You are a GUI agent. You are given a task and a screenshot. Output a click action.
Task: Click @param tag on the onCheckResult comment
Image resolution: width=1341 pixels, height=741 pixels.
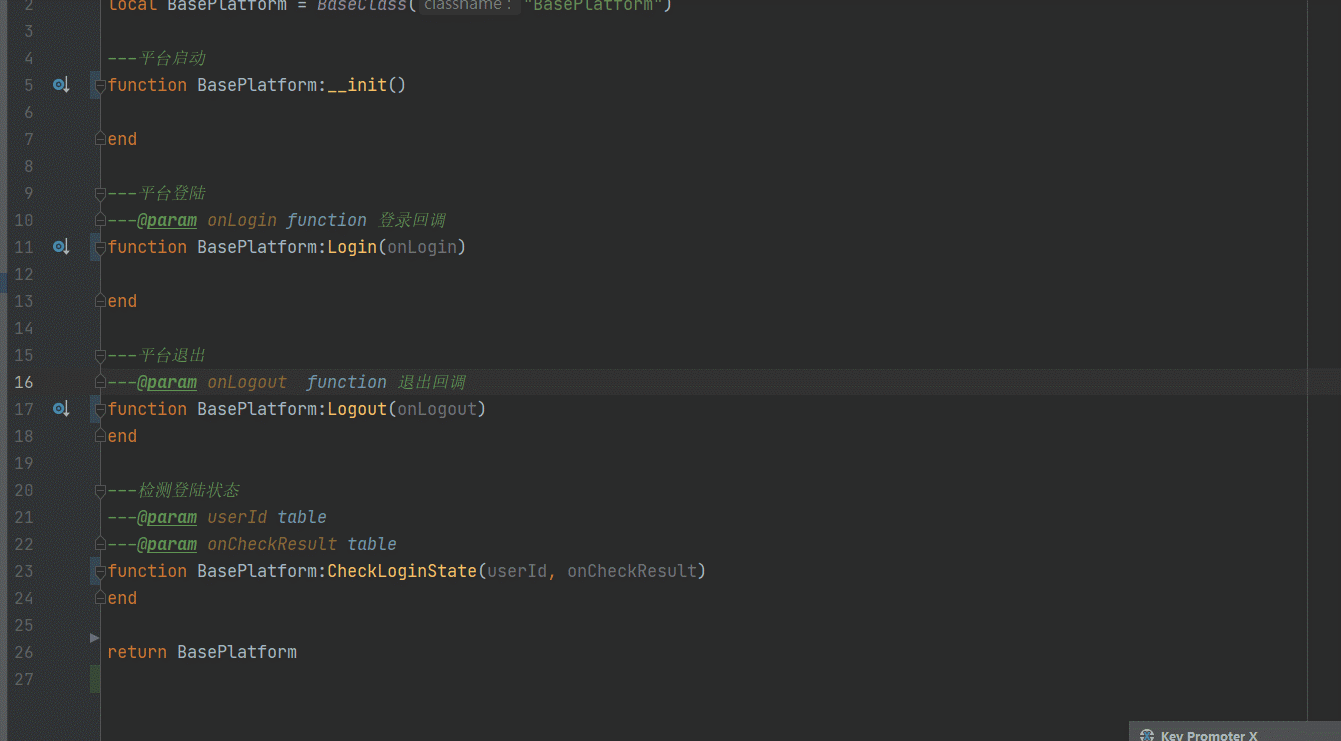(167, 544)
